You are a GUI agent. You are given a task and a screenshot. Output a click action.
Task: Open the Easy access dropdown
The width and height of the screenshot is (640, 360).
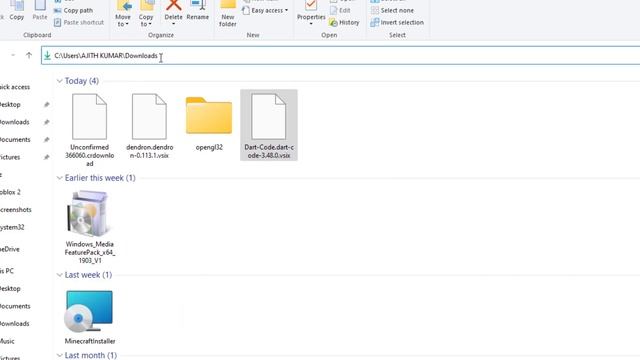coord(265,10)
